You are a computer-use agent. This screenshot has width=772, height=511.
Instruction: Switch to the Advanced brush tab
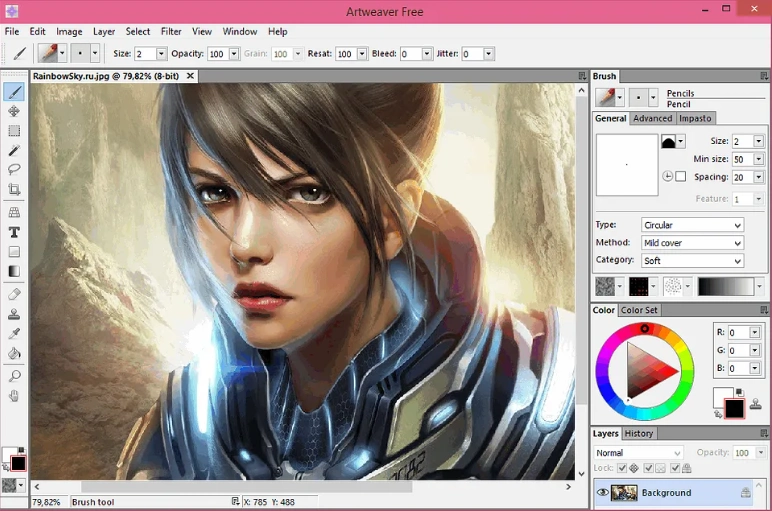(x=652, y=118)
